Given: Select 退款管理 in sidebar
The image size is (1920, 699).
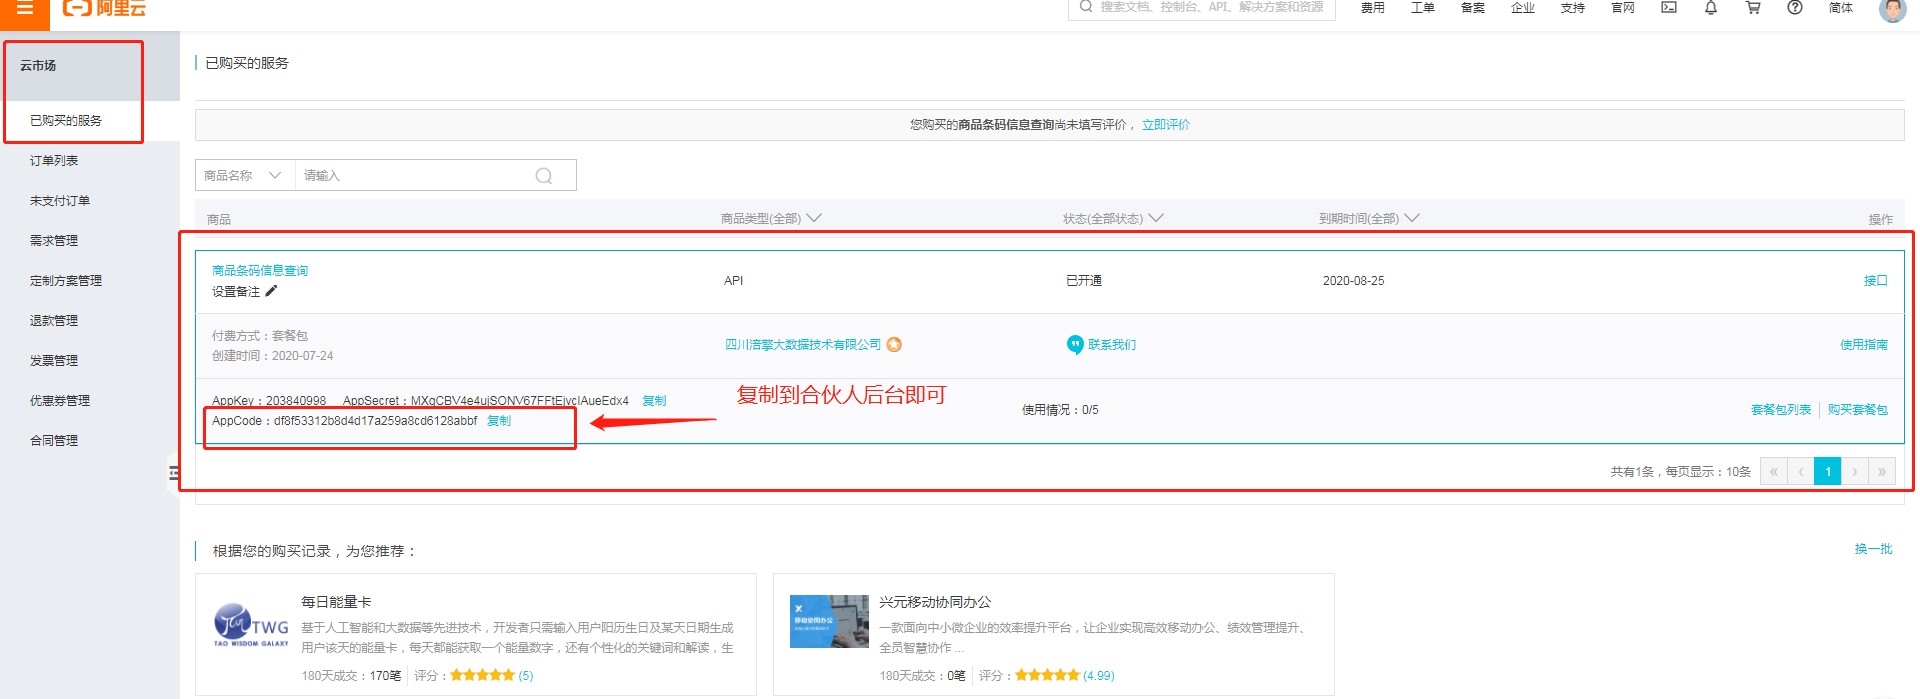Looking at the screenshot, I should point(54,320).
